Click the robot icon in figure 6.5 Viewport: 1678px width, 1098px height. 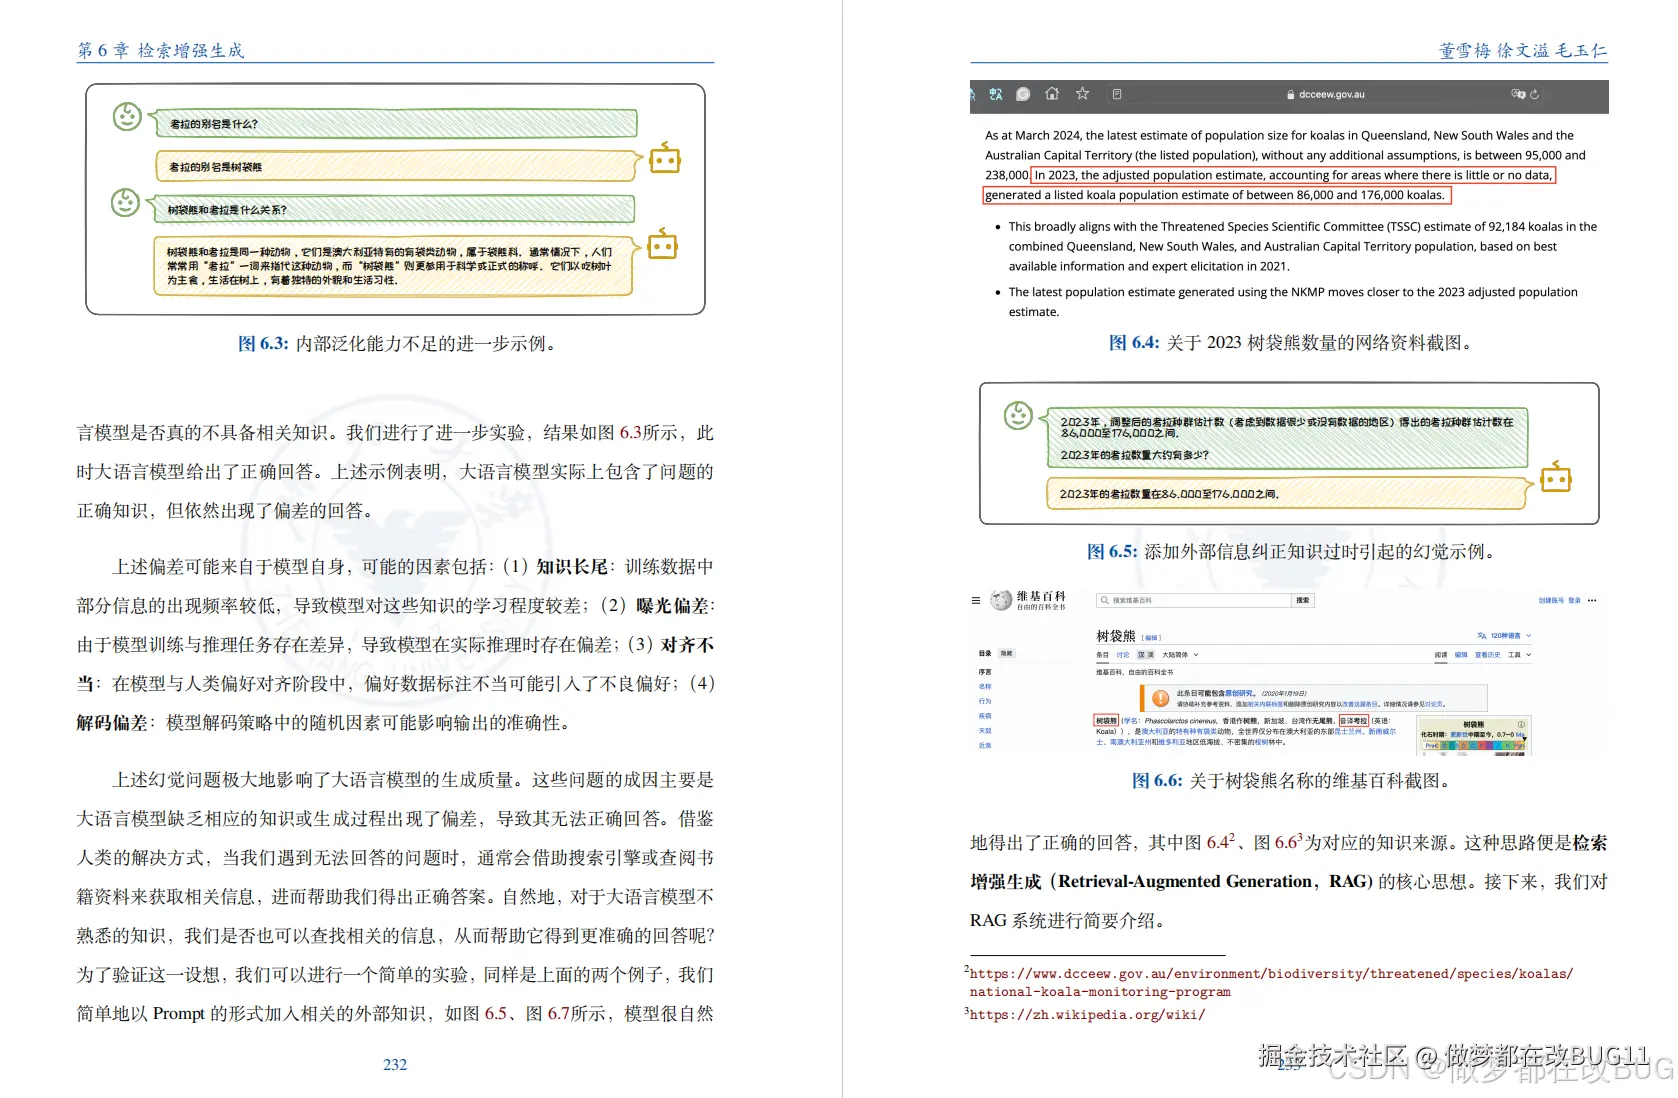pos(1556,478)
